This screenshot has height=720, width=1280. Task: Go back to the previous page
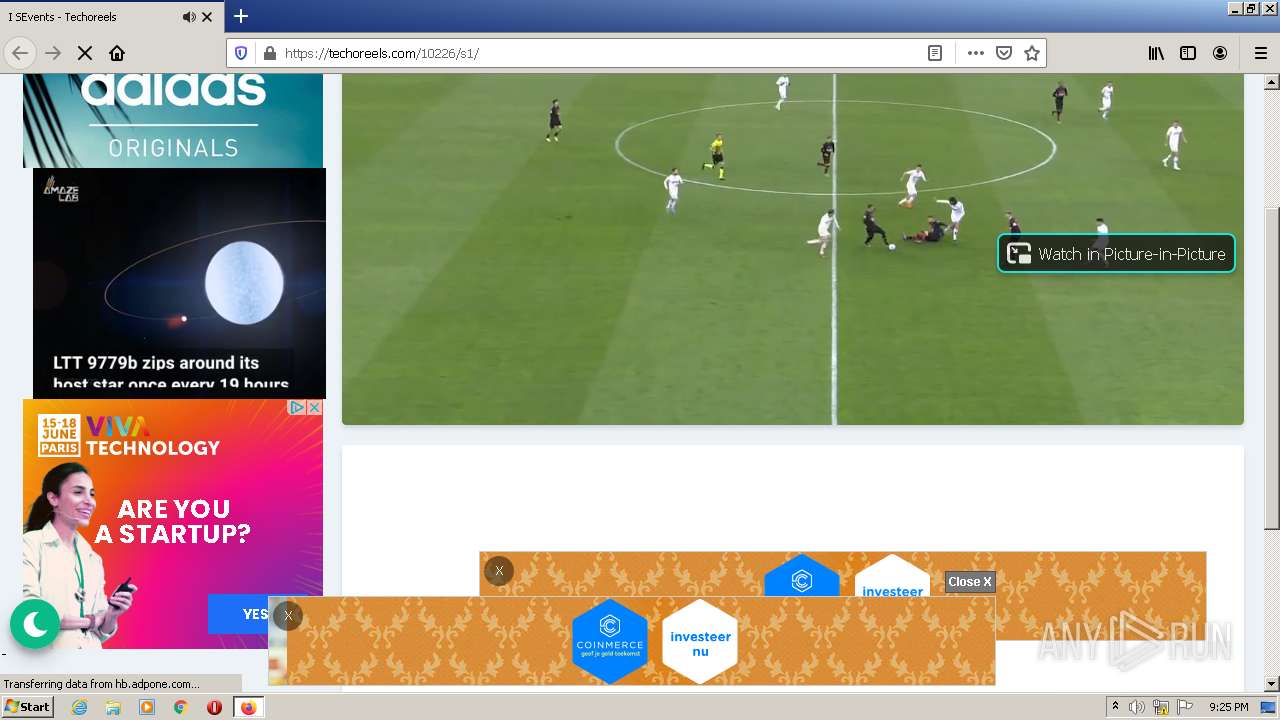20,53
